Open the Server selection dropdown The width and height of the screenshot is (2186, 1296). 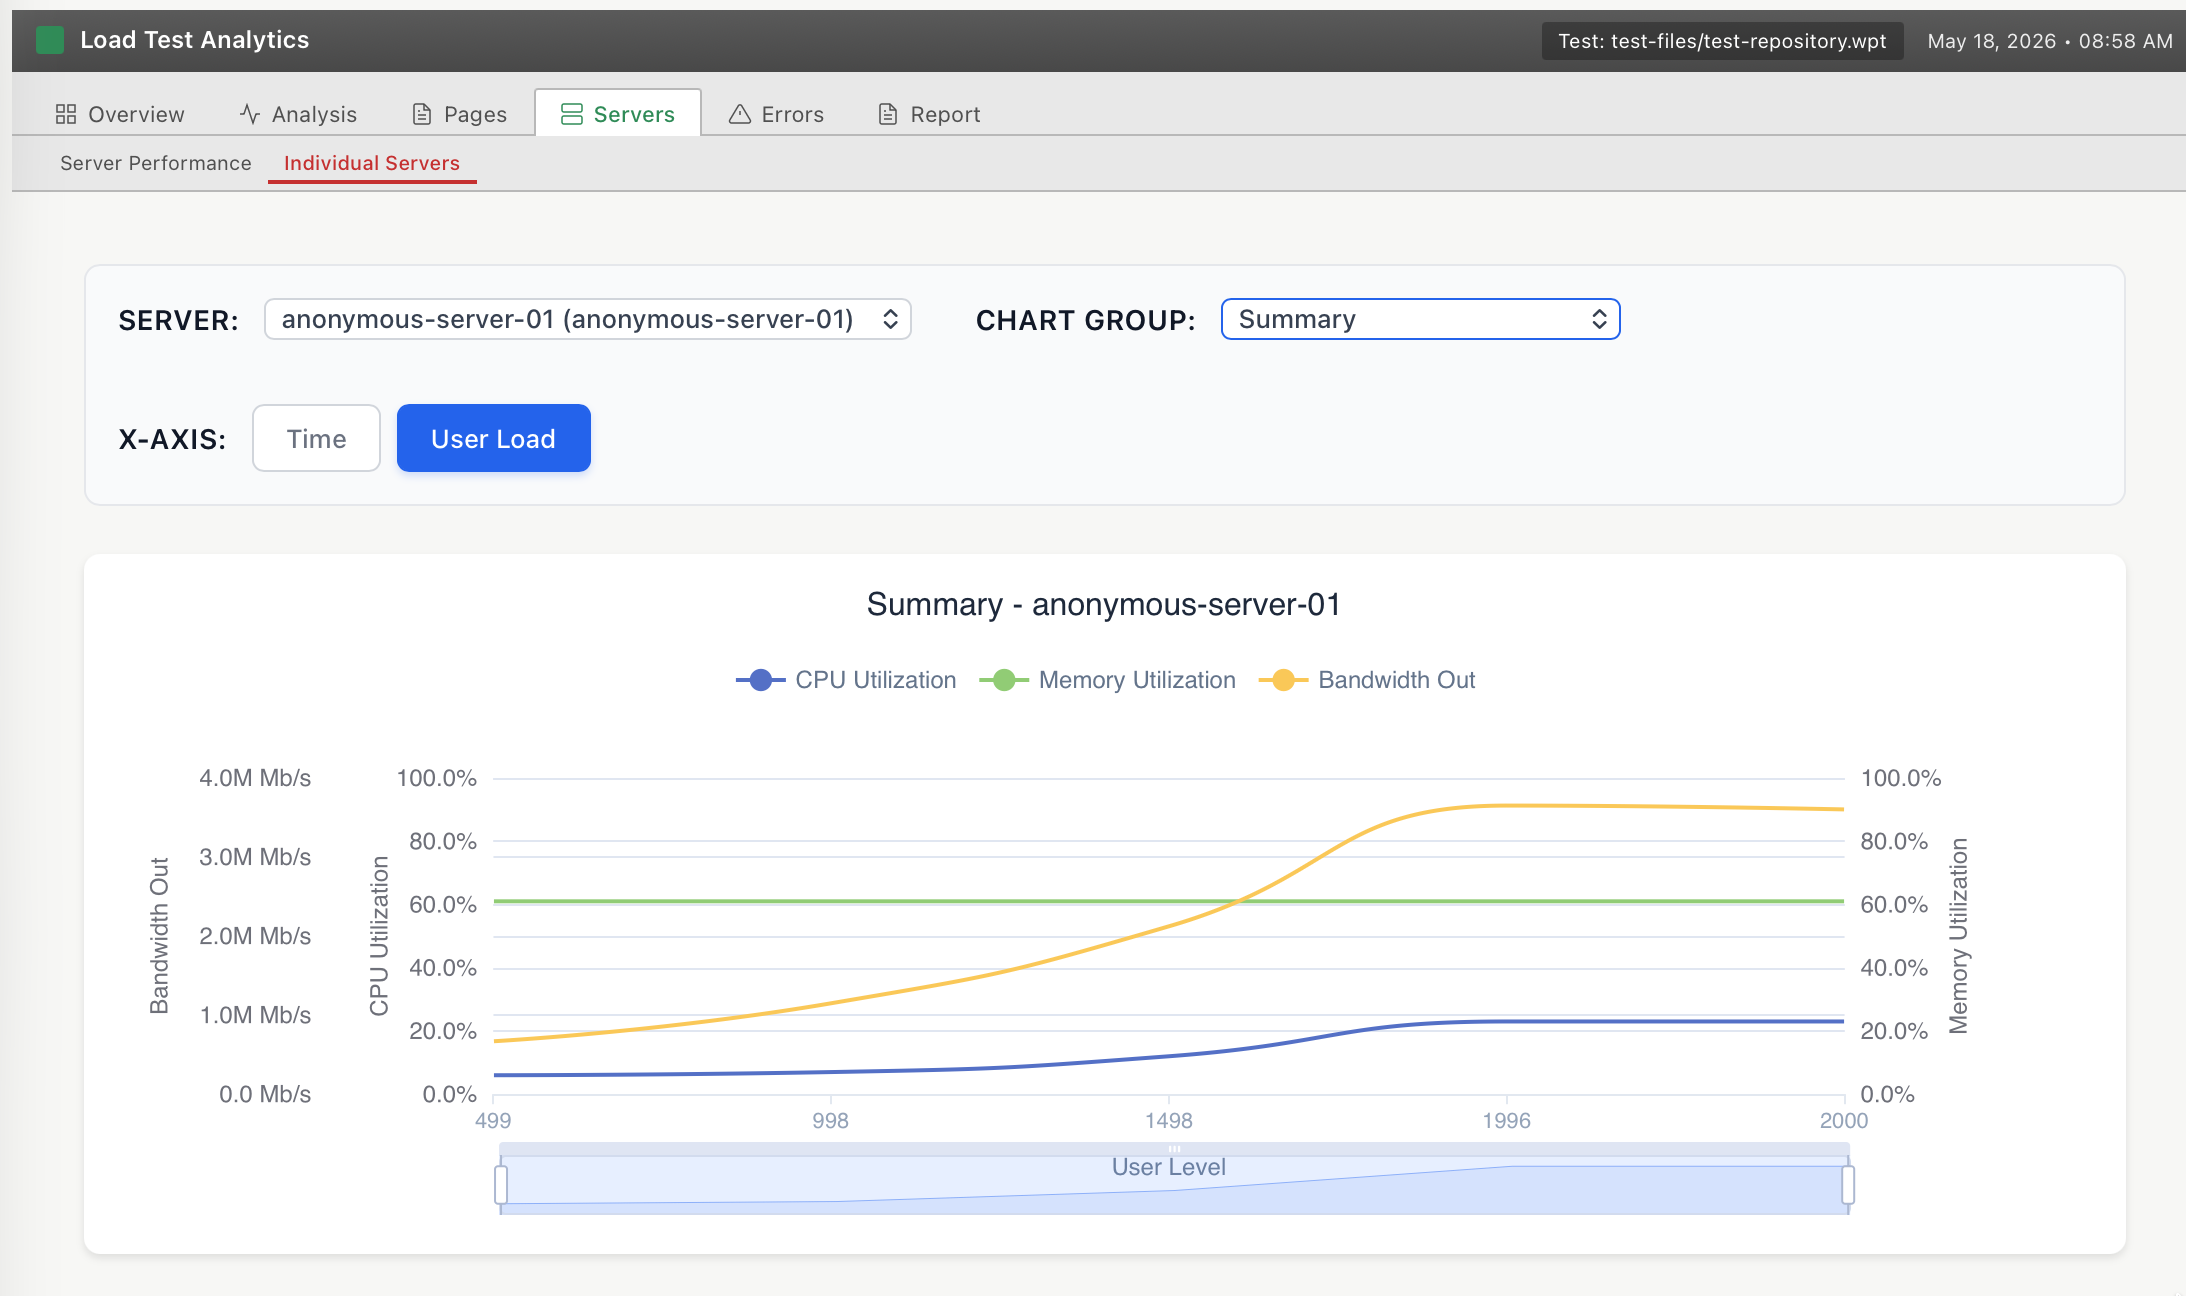coord(588,319)
